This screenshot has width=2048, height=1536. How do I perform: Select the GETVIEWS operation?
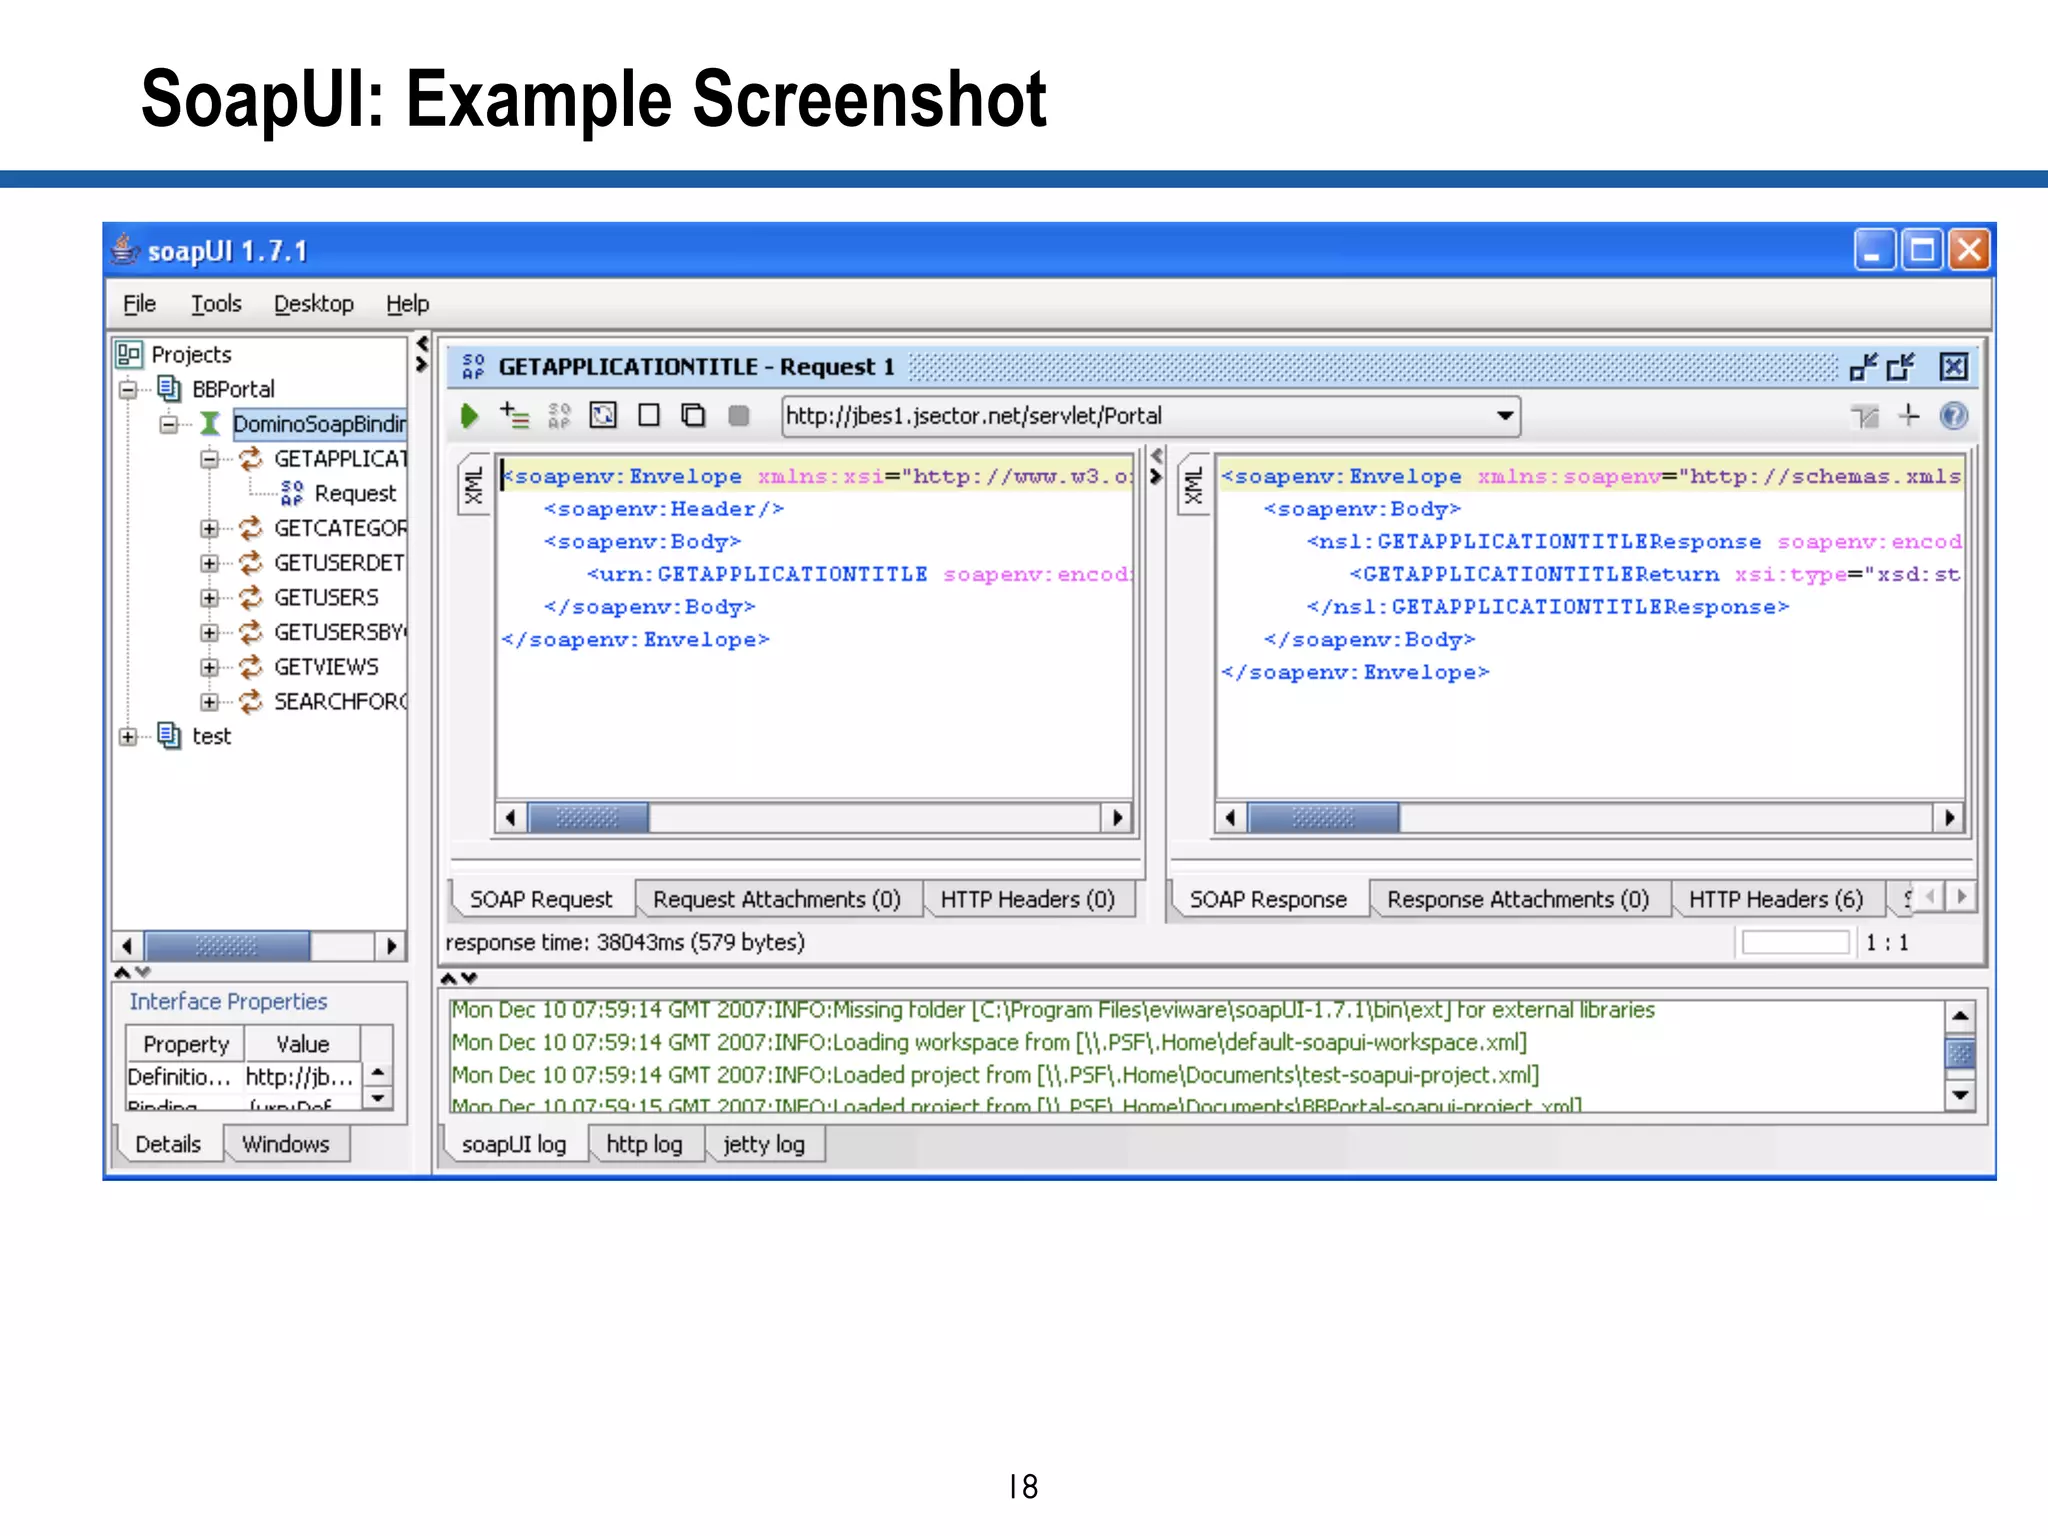tap(326, 667)
